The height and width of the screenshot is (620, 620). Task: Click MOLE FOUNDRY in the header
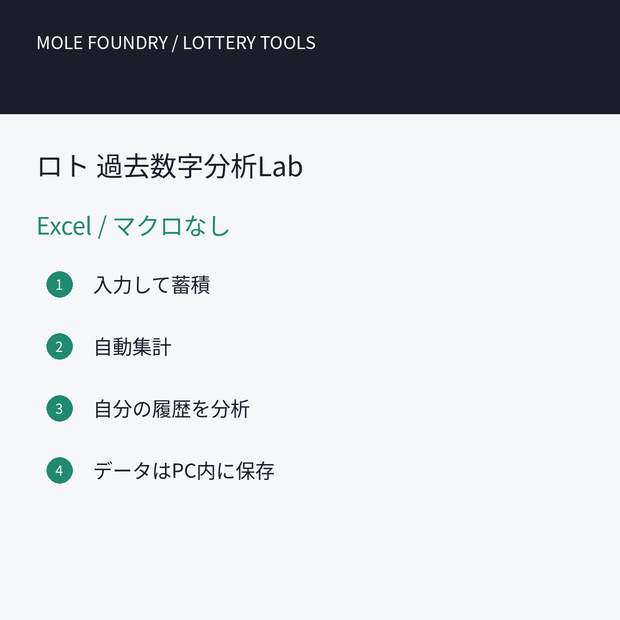click(102, 43)
